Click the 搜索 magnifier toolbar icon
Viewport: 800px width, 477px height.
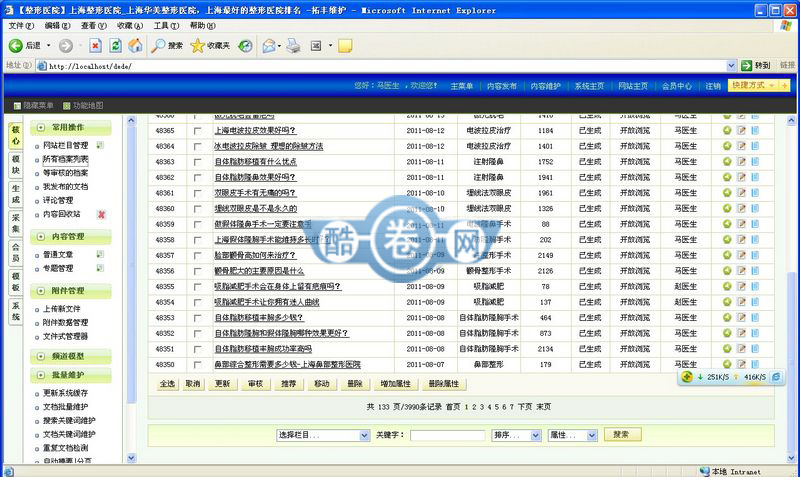click(x=159, y=46)
